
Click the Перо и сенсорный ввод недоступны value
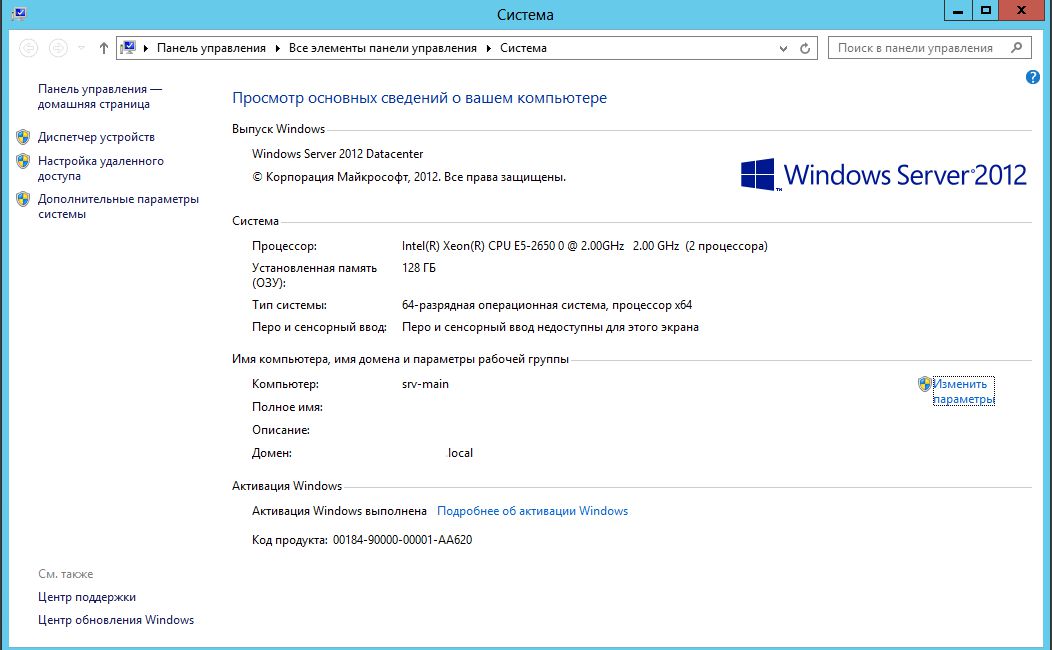pos(550,327)
